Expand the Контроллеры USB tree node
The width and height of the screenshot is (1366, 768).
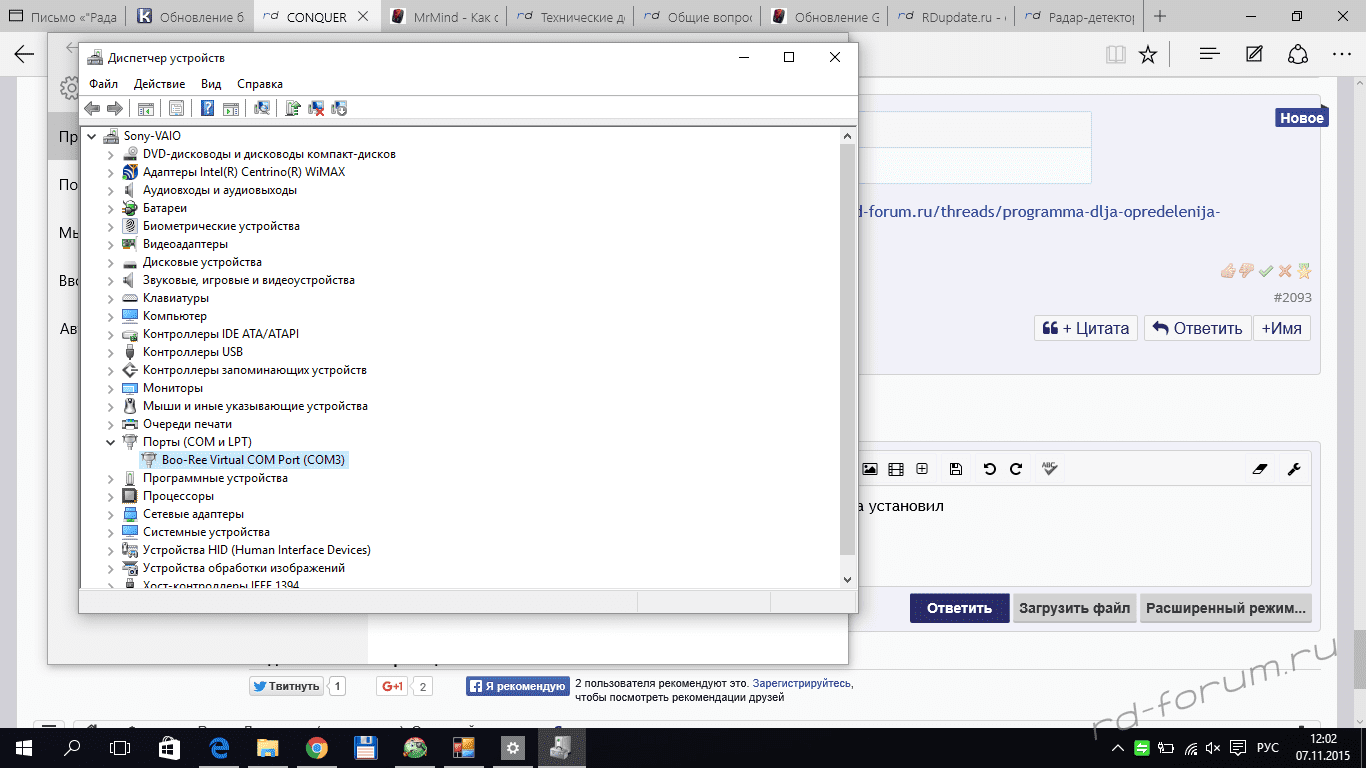click(x=111, y=352)
